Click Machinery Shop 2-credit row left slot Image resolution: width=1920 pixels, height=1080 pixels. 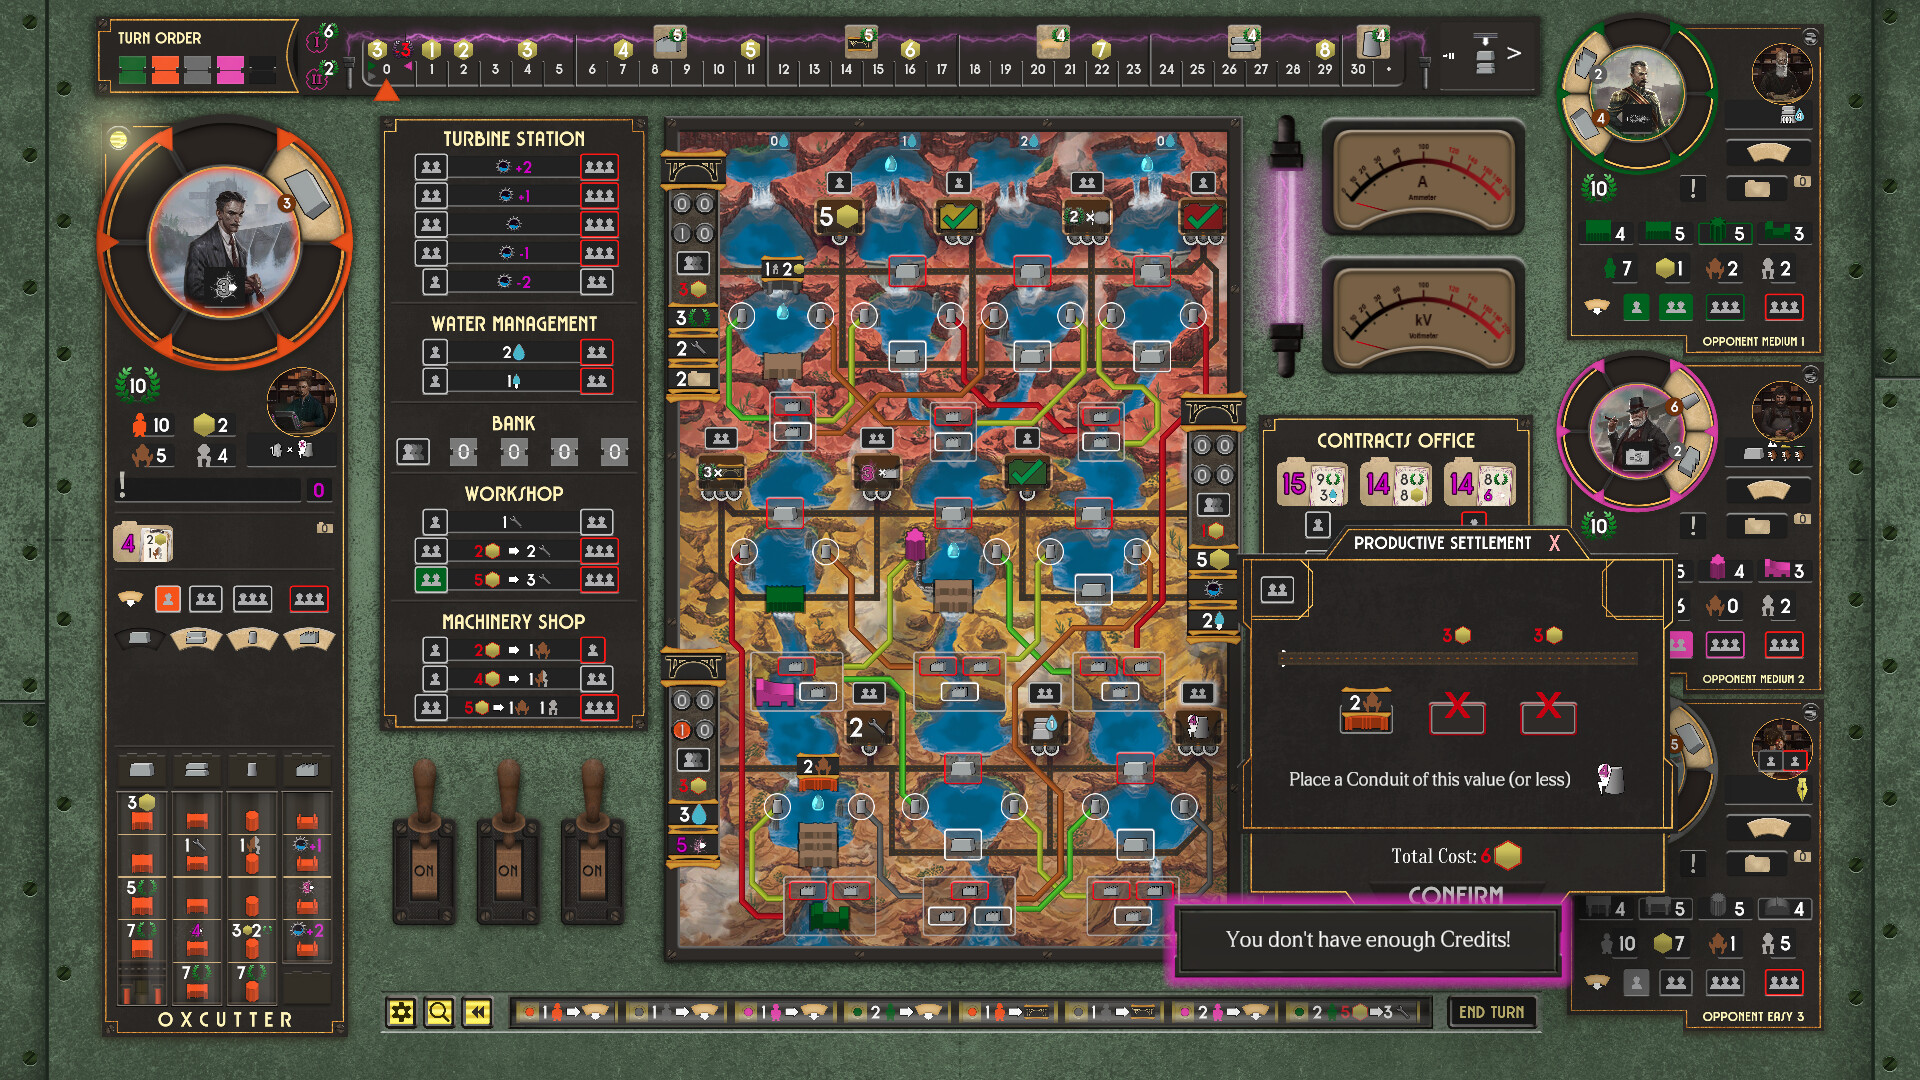click(435, 650)
